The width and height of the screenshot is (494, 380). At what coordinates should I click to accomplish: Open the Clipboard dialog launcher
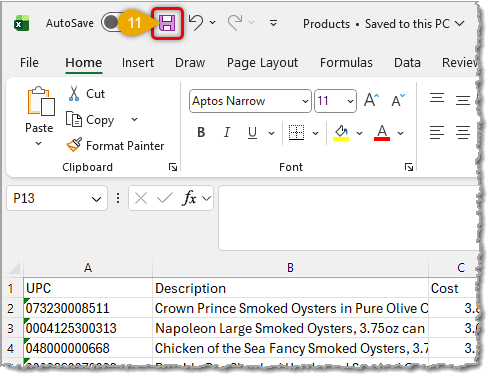[x=173, y=167]
